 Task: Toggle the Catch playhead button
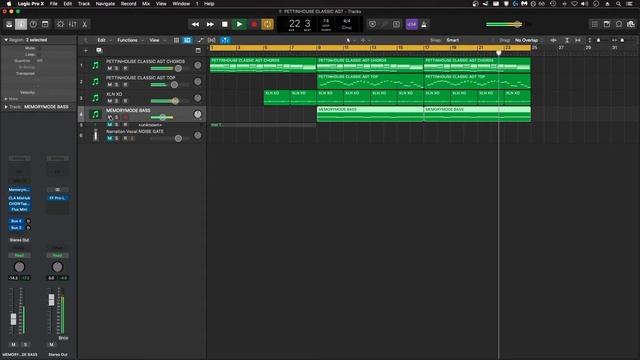pos(225,40)
